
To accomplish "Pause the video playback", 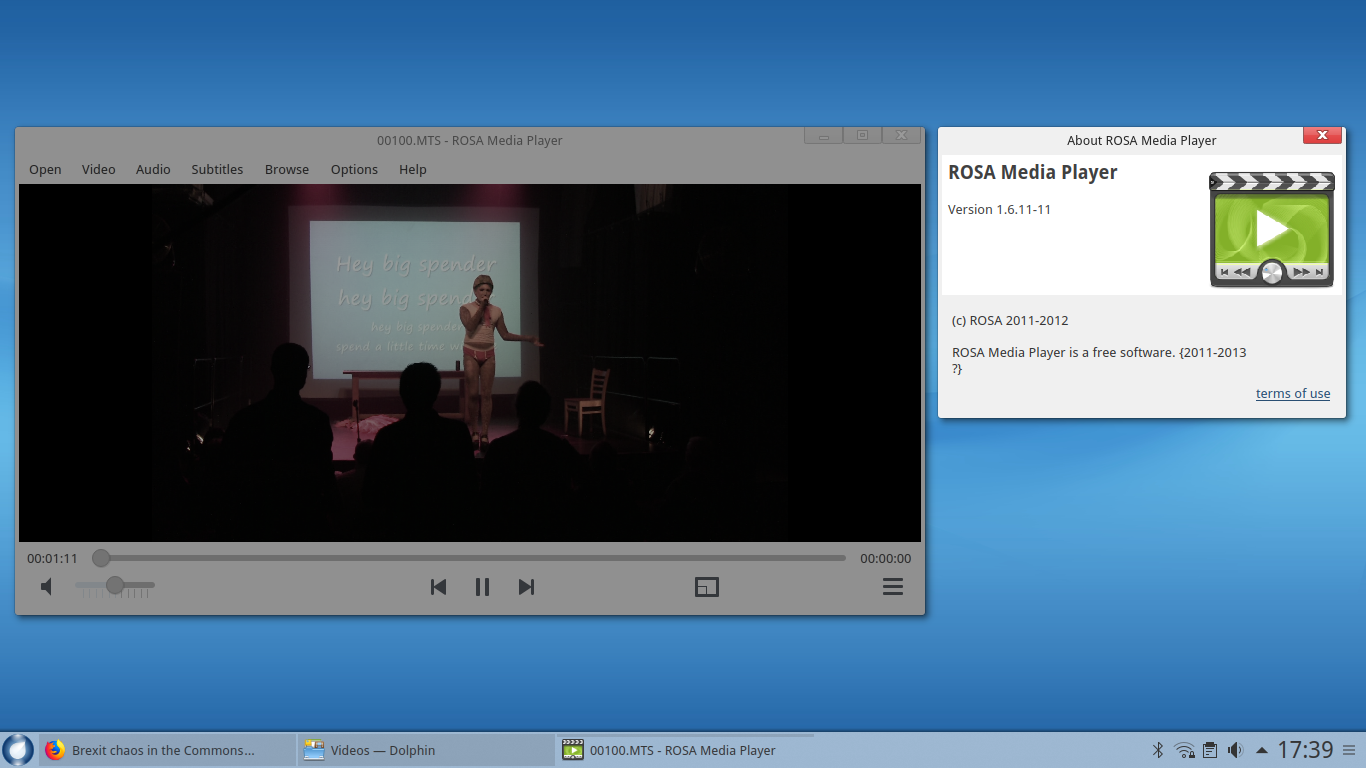I will pos(482,587).
